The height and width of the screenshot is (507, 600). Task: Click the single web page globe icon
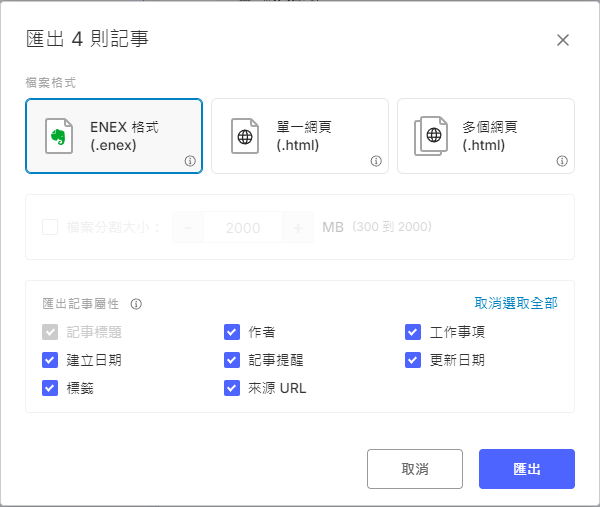245,136
